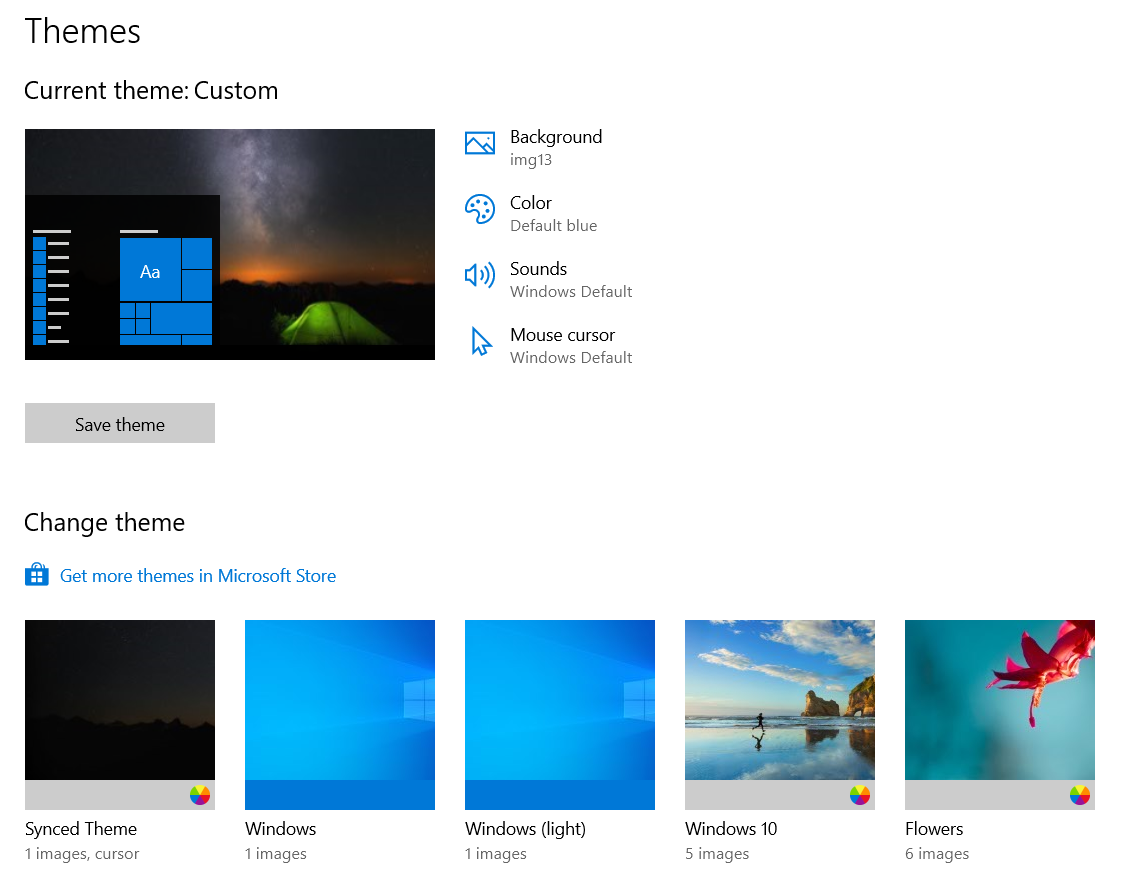Image resolution: width=1121 pixels, height=878 pixels.
Task: Click '1 images, cursor' caption
Action: (x=82, y=854)
